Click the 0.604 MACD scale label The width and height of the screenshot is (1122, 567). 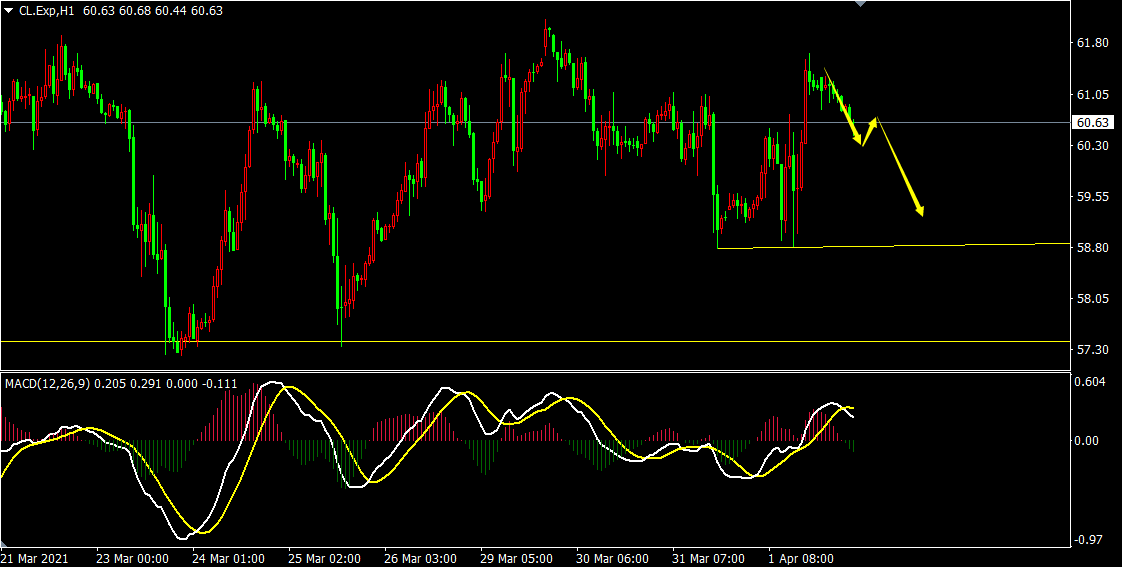tap(1090, 382)
